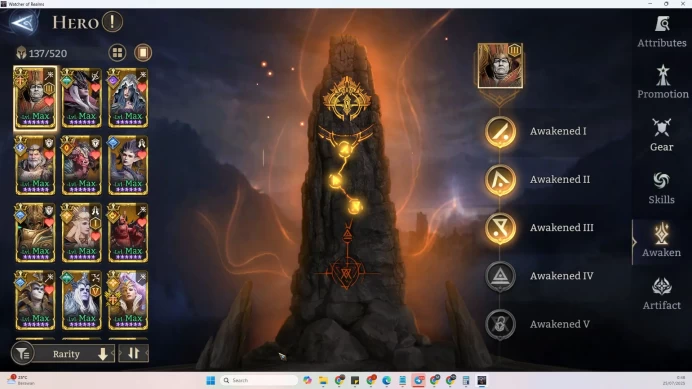Screen dimensions: 692x389
Task: Open Copilot from the taskbar
Action: [x=307, y=380]
